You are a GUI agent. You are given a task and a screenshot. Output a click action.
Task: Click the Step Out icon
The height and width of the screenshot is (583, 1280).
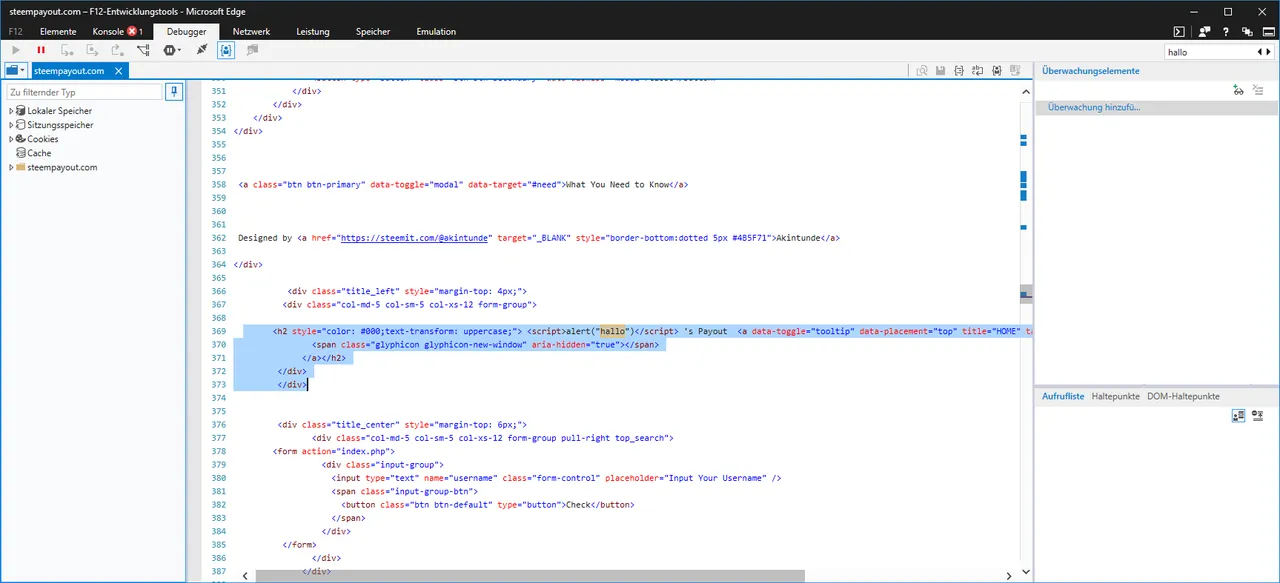pos(118,50)
